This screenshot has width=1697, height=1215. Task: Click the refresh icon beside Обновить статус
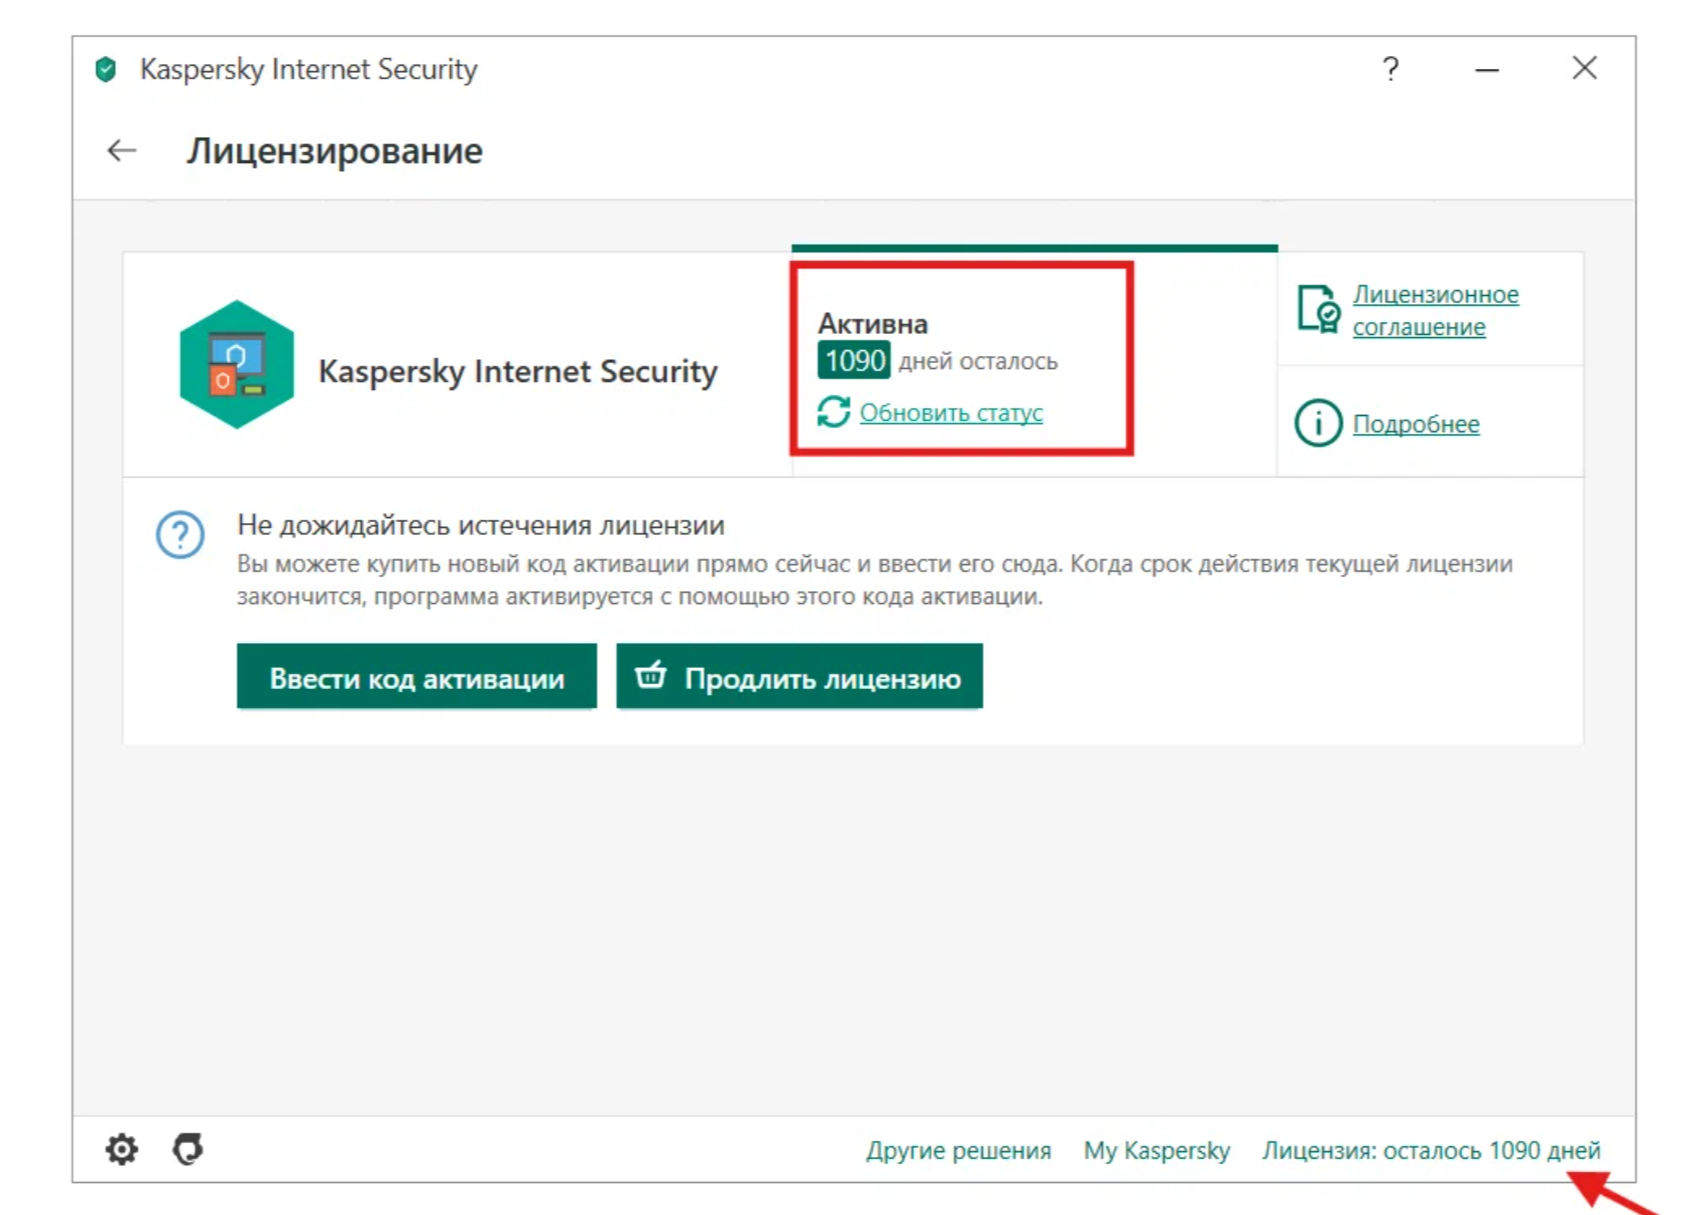coord(833,412)
